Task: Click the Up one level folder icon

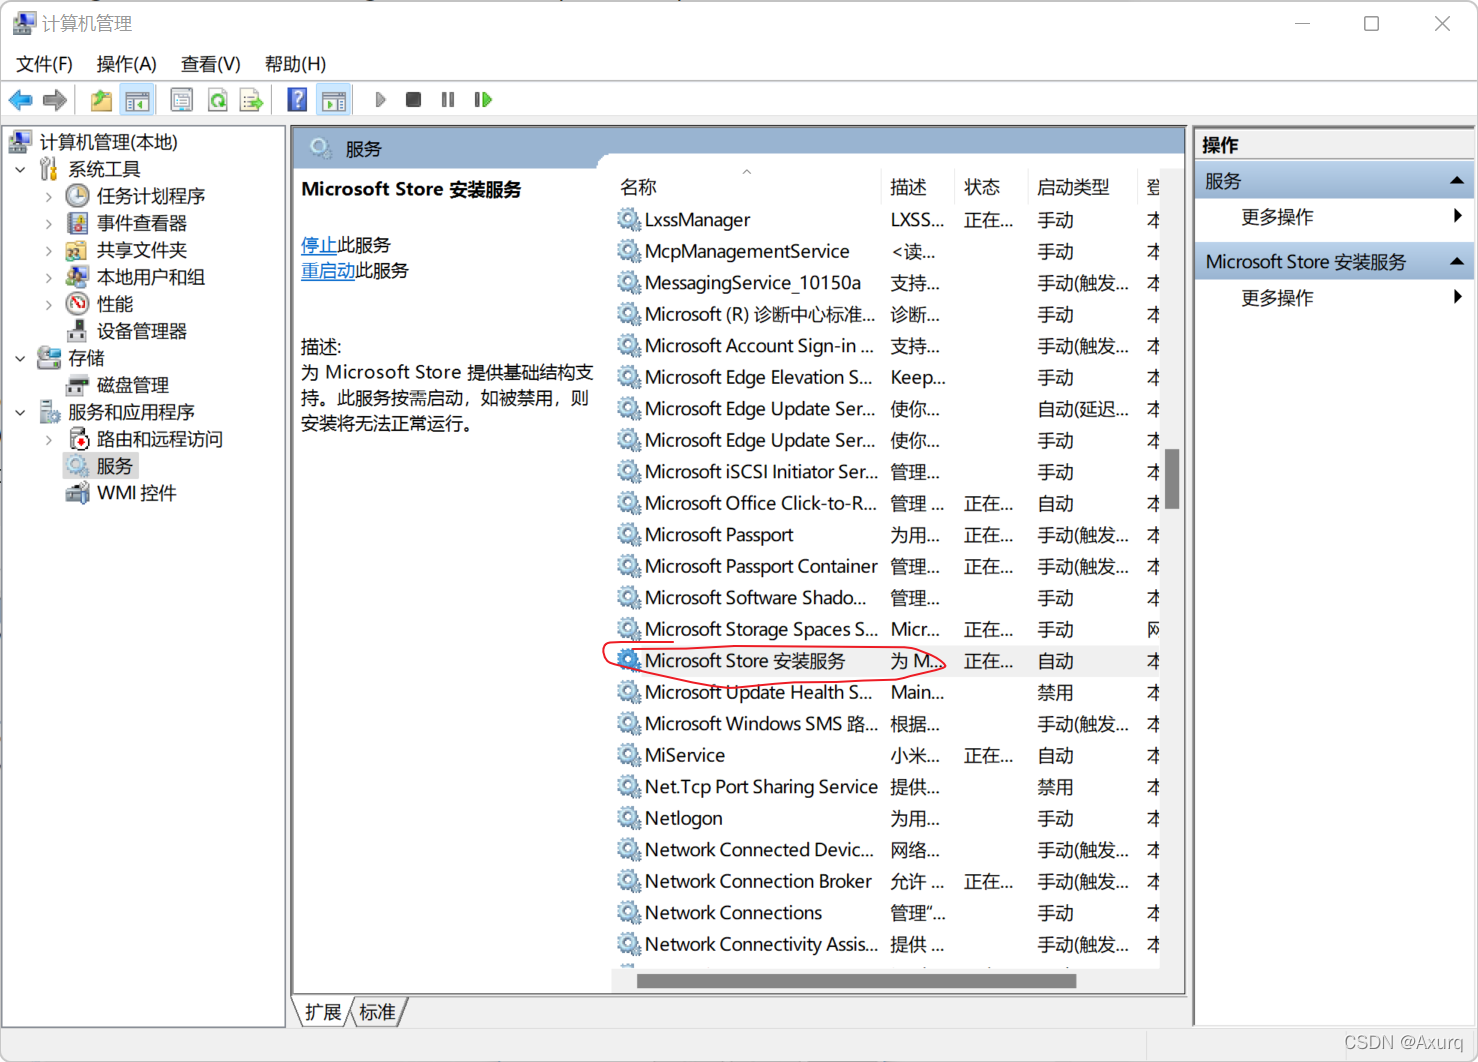Action: coord(101,100)
